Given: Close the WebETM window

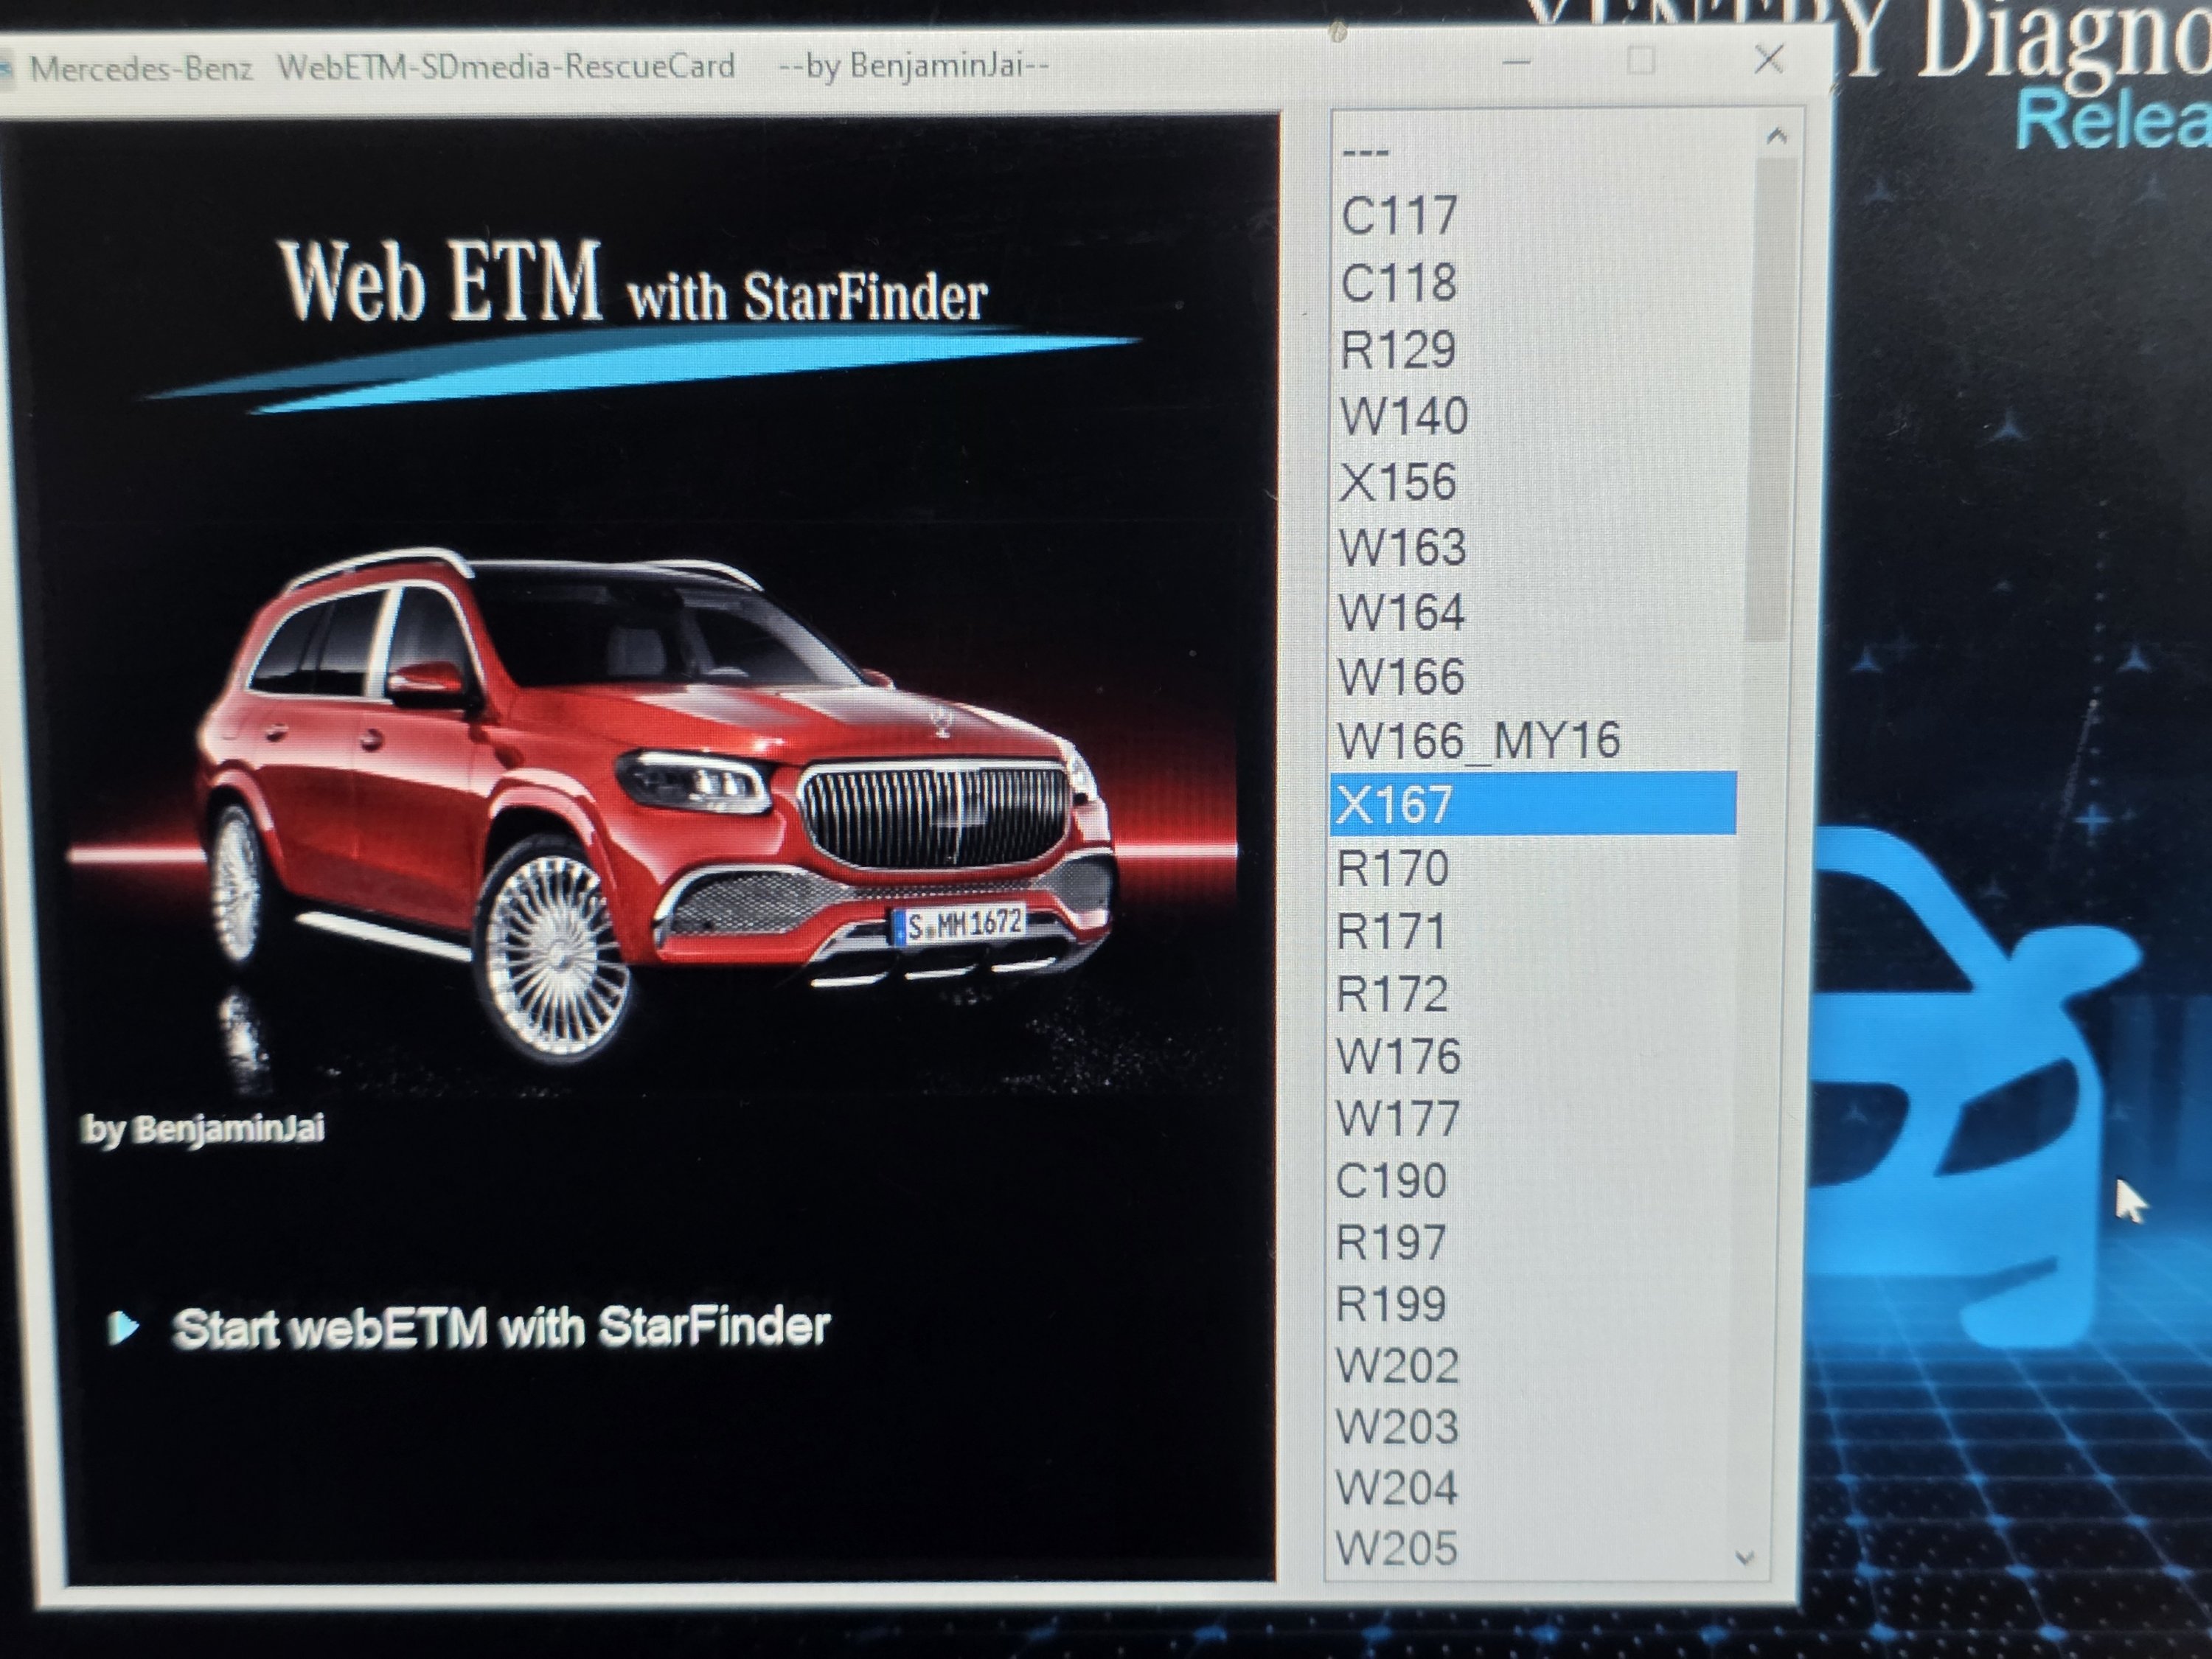Looking at the screenshot, I should [x=1768, y=60].
